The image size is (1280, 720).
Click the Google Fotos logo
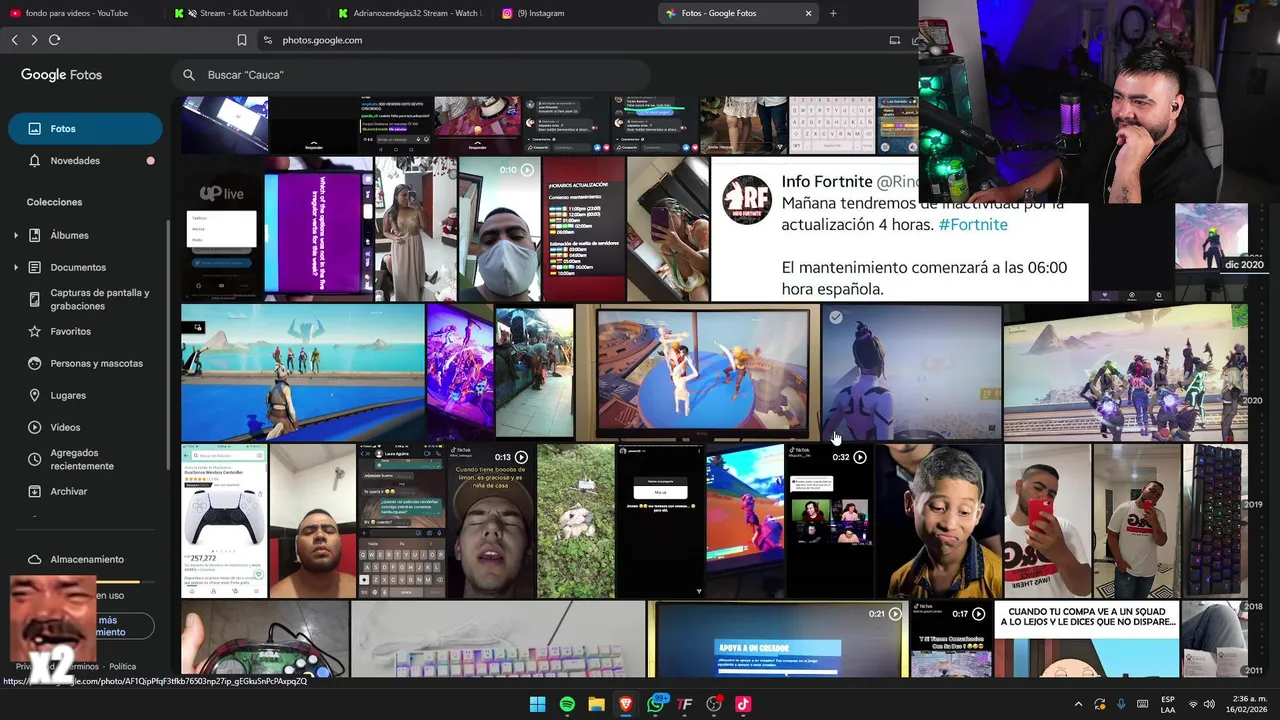click(x=61, y=75)
